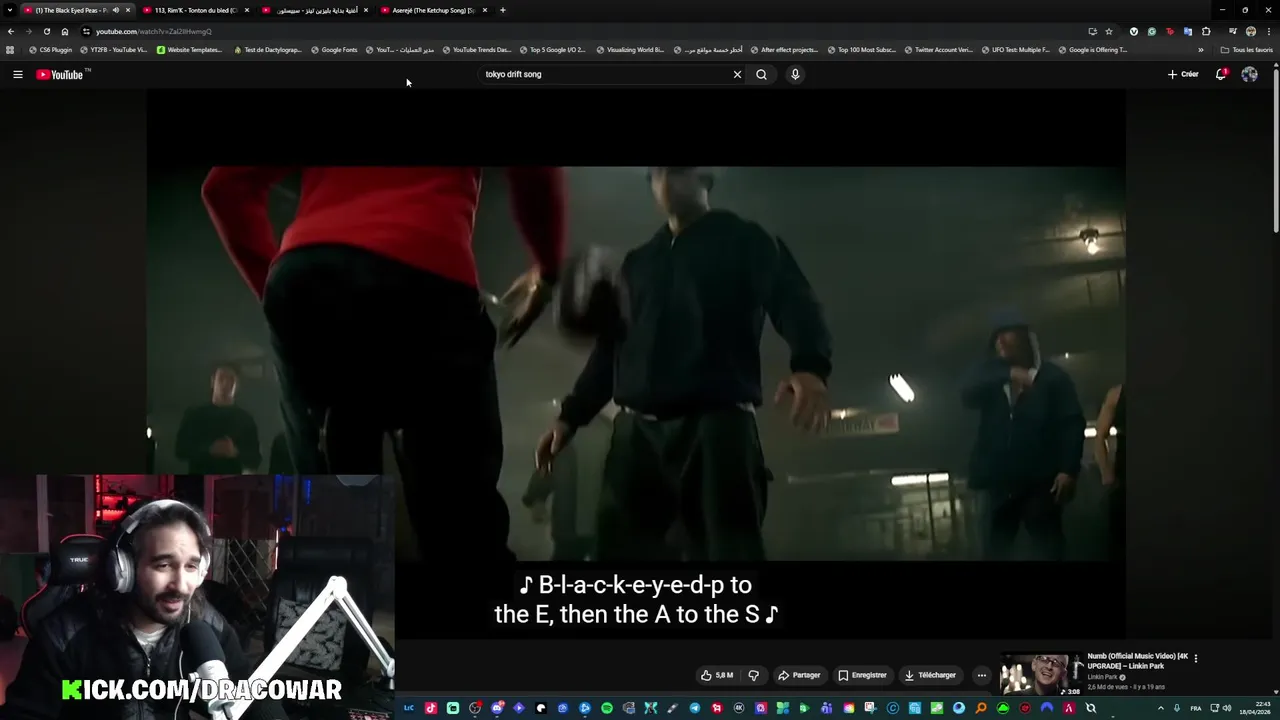Viewport: 1280px width, 720px height.
Task: Click the Enregistrer save button
Action: pos(862,675)
